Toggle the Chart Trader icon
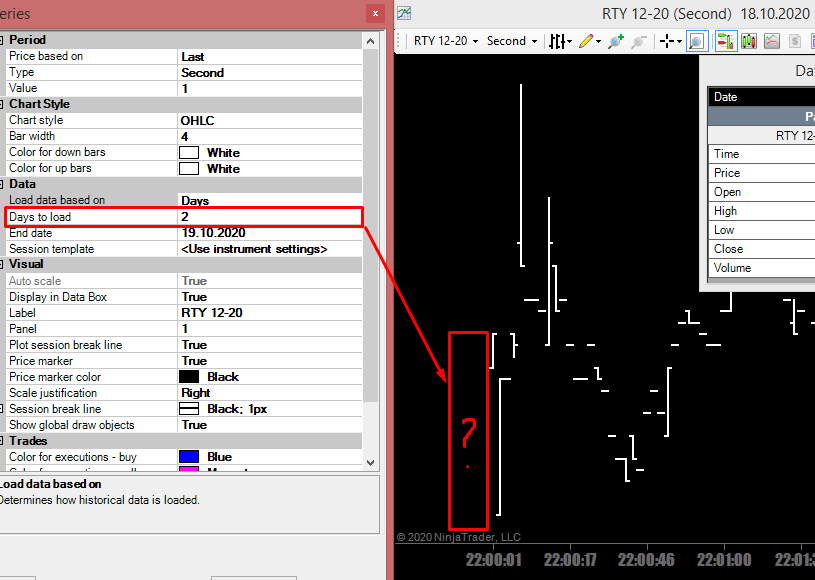Screen dimensions: 815x580 [726, 41]
